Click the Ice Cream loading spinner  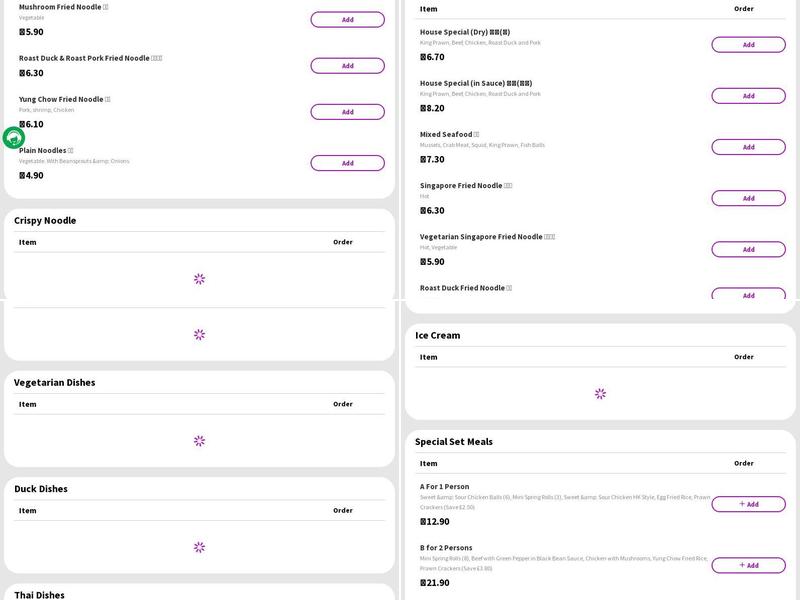tap(600, 394)
